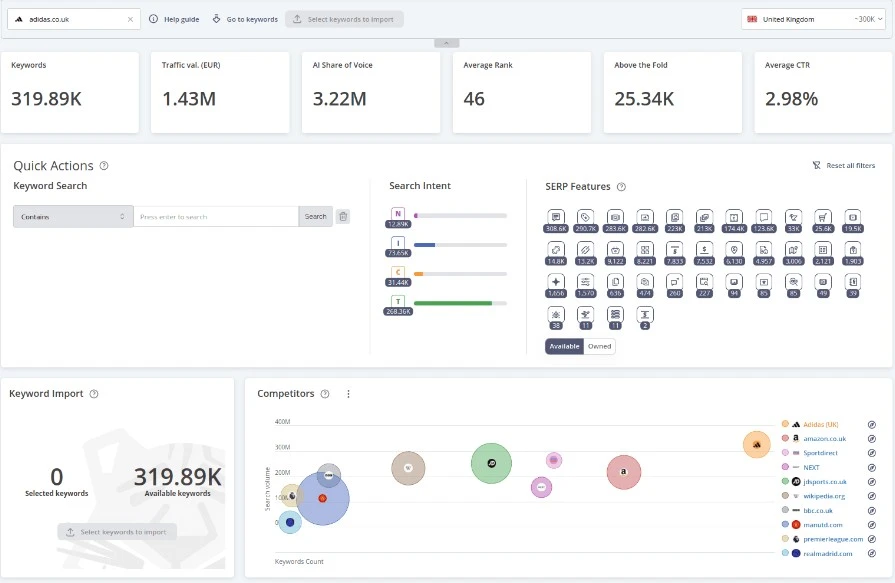Open wikipedia.org competitor link
895x583 pixels.
coord(824,496)
